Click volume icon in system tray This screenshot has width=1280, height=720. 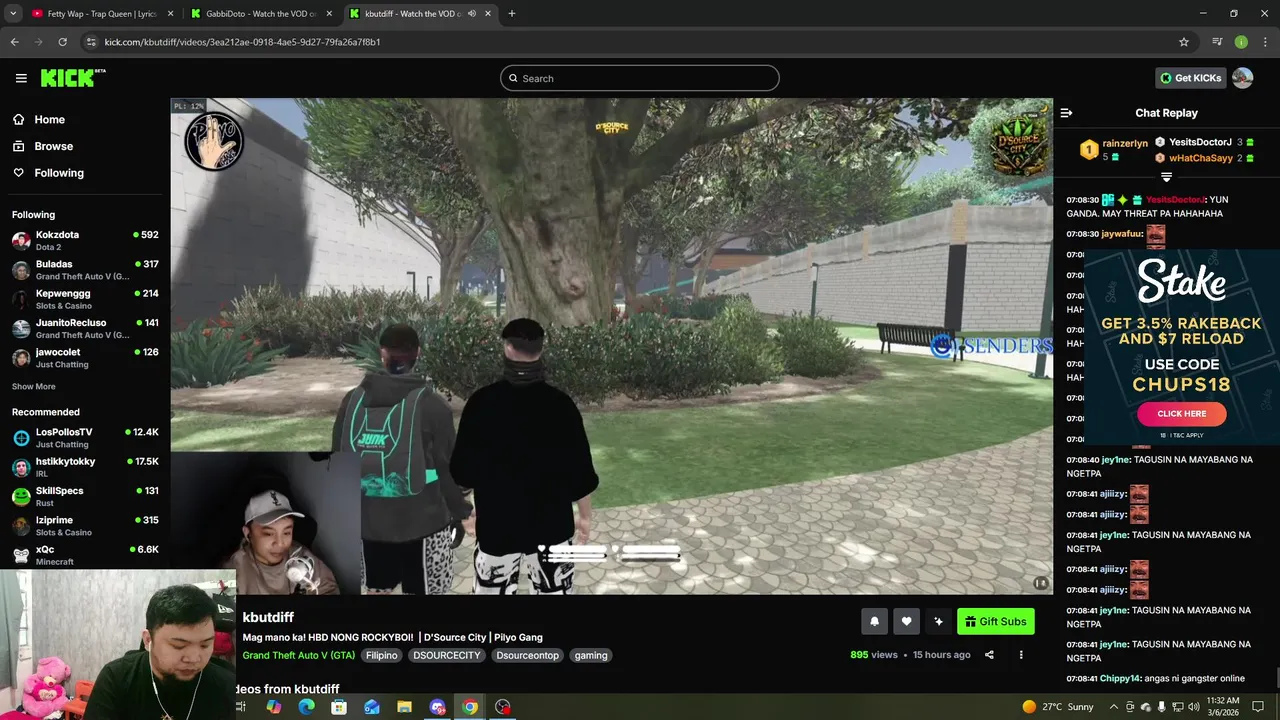1193,707
